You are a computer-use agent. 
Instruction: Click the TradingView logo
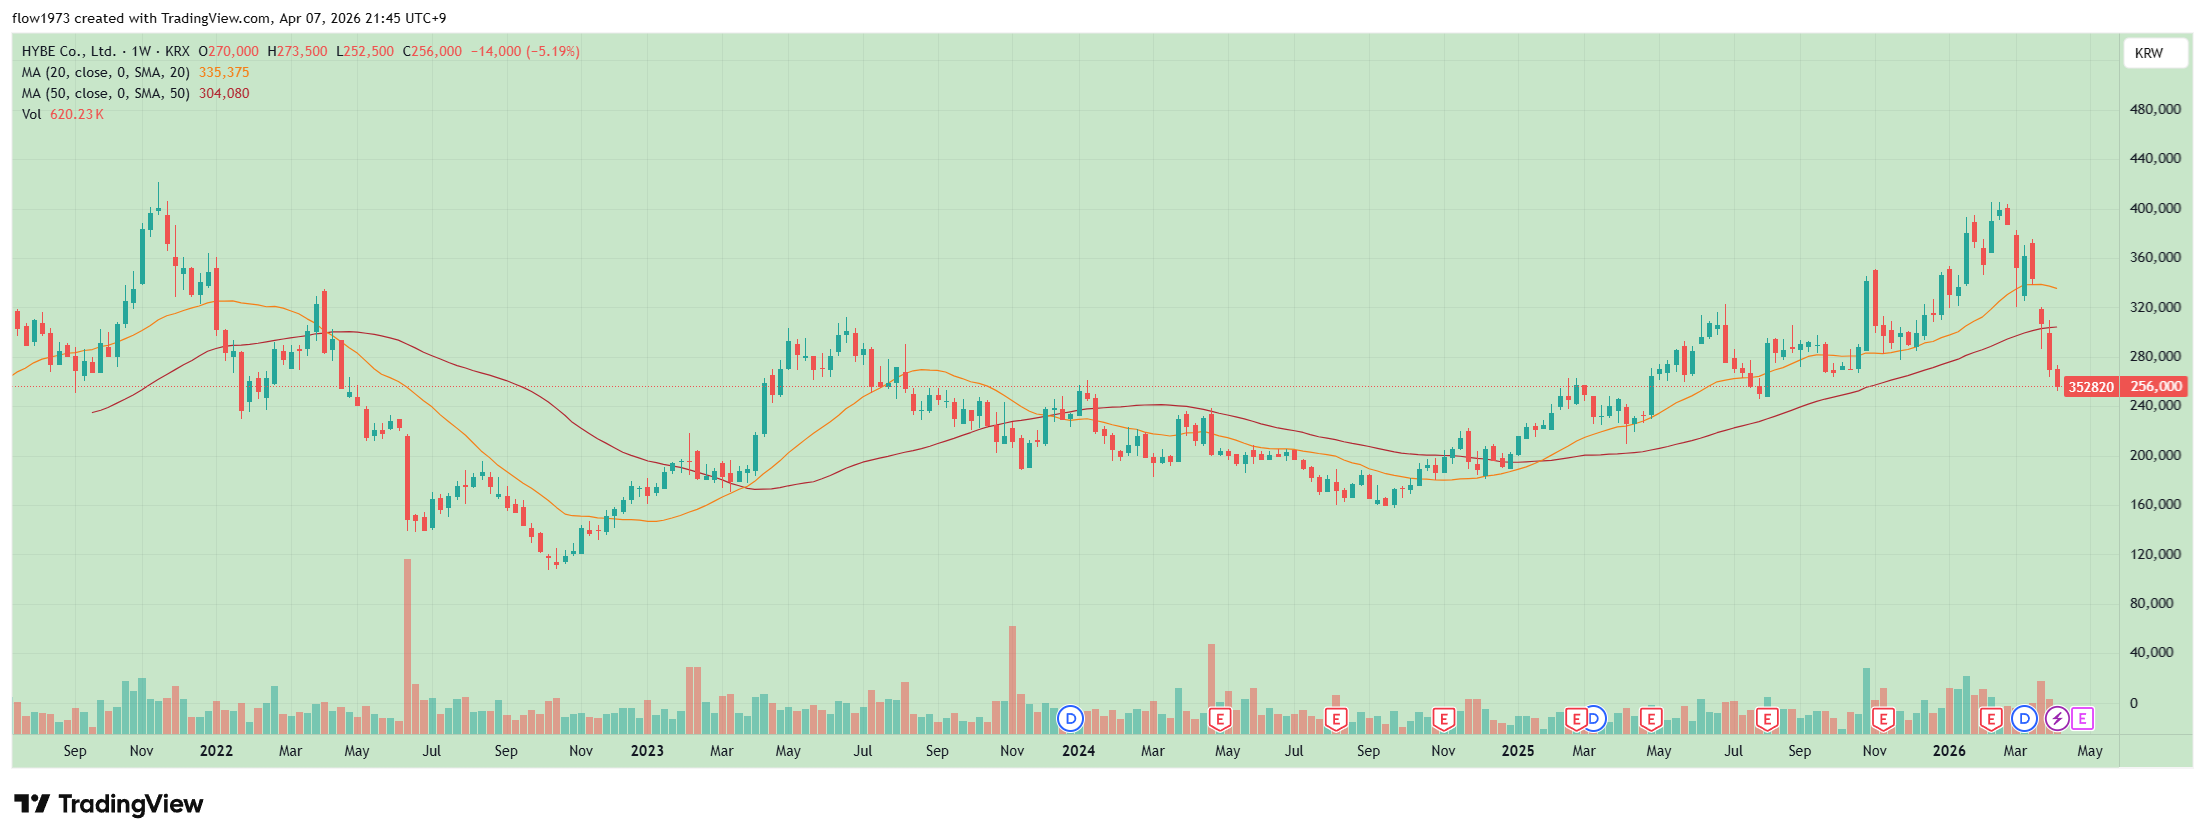coord(108,804)
